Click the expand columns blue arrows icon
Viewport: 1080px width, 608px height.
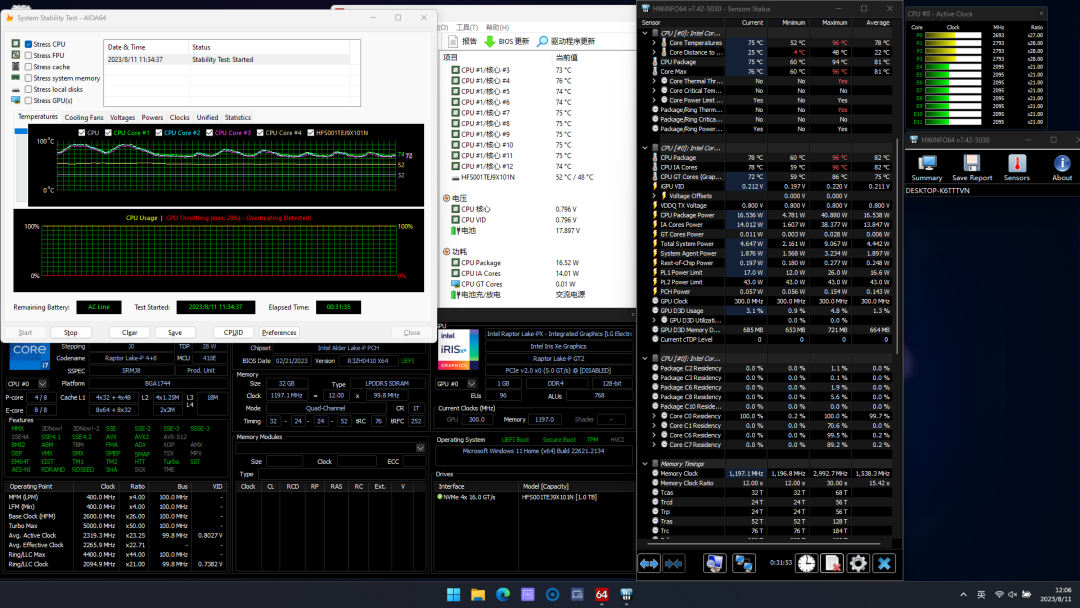pos(649,564)
